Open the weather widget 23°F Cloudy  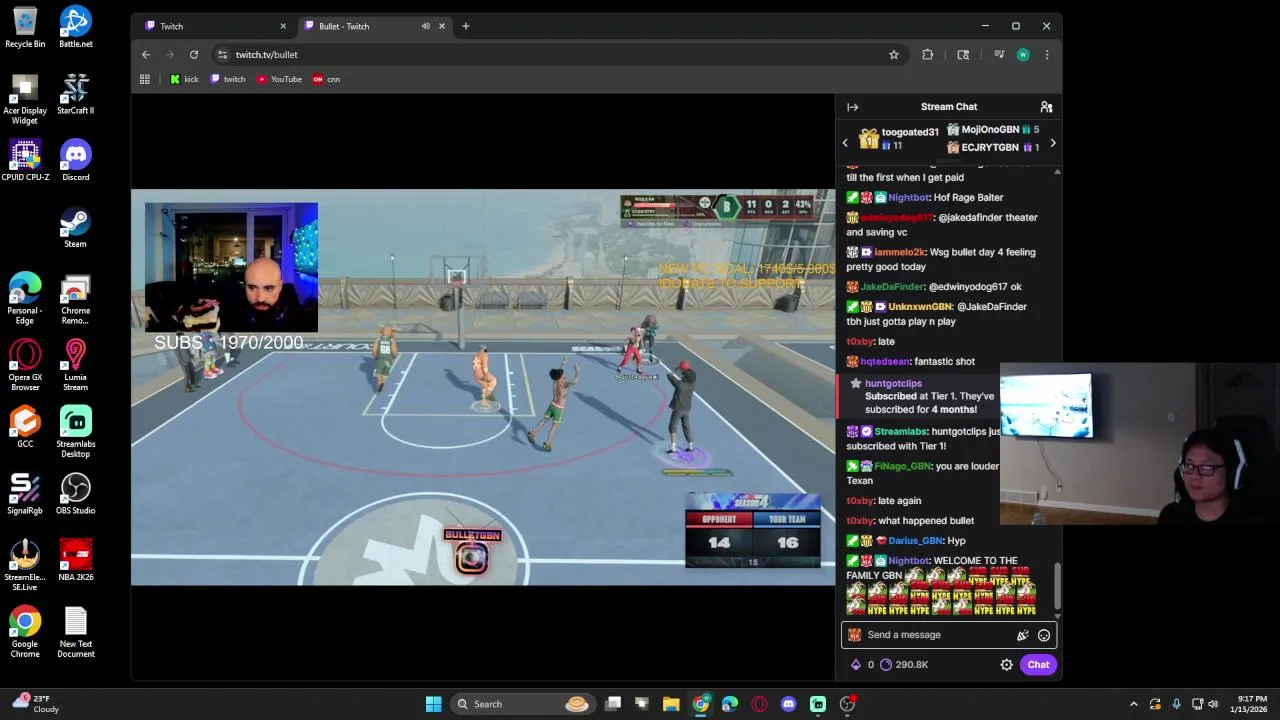tap(34, 704)
